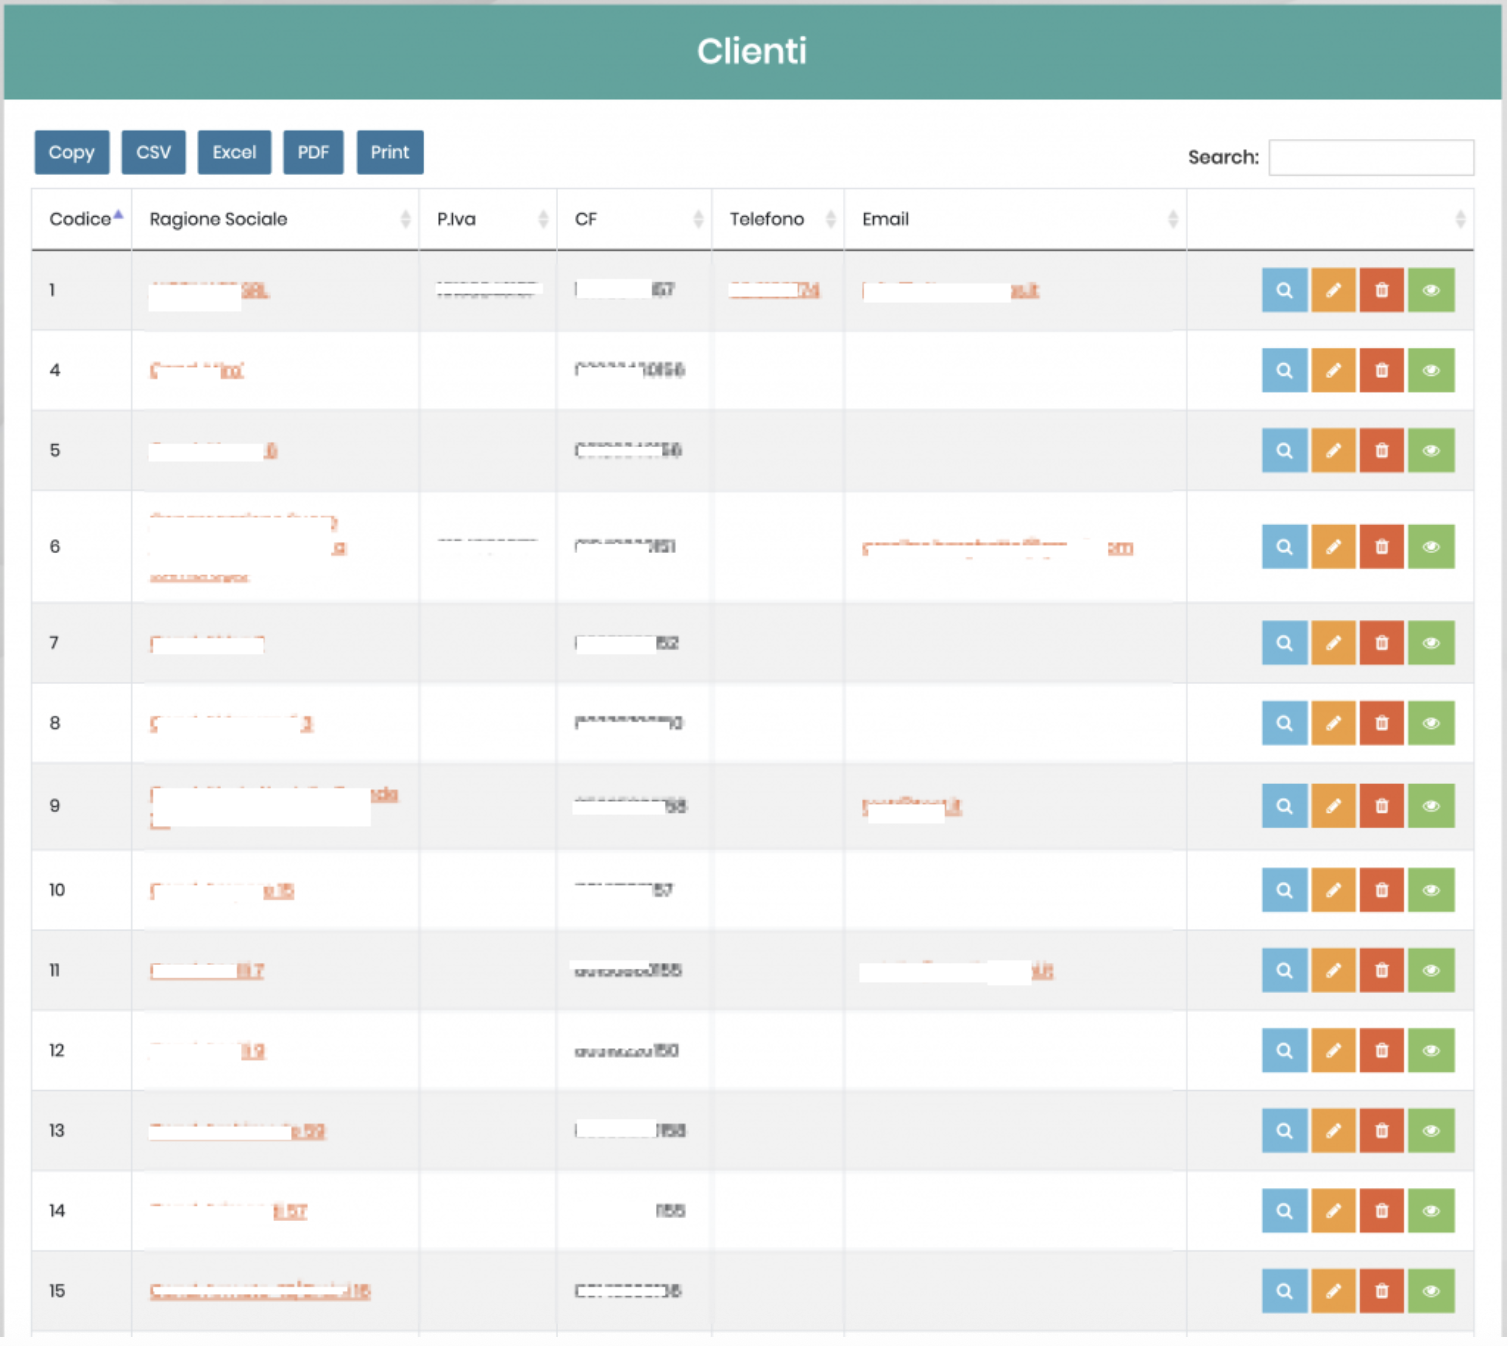Viewport: 1508px width, 1346px height.
Task: Toggle the green eye icon for client 7
Action: point(1431,643)
